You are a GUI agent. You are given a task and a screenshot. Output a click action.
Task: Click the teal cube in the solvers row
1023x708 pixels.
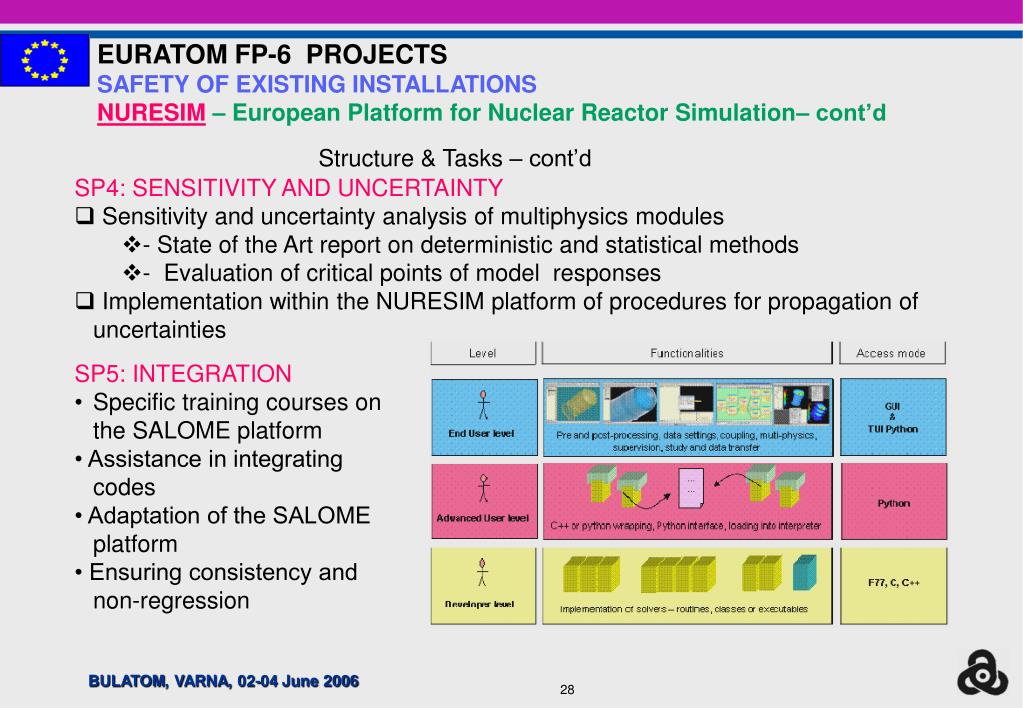pyautogui.click(x=804, y=573)
